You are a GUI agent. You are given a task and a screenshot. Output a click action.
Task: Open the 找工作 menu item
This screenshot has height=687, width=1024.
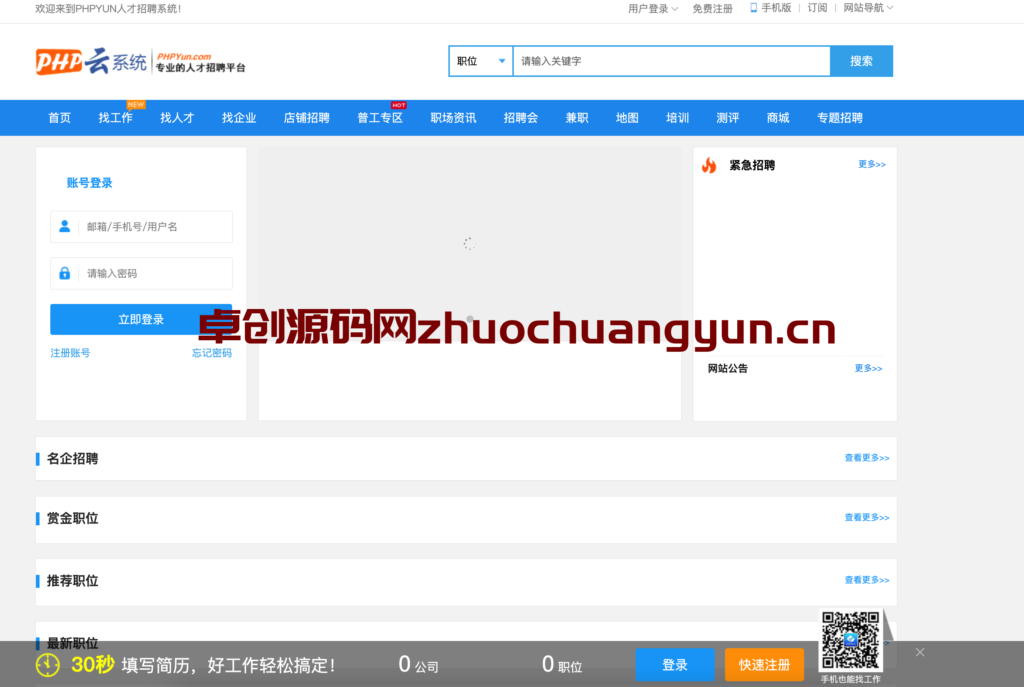116,118
